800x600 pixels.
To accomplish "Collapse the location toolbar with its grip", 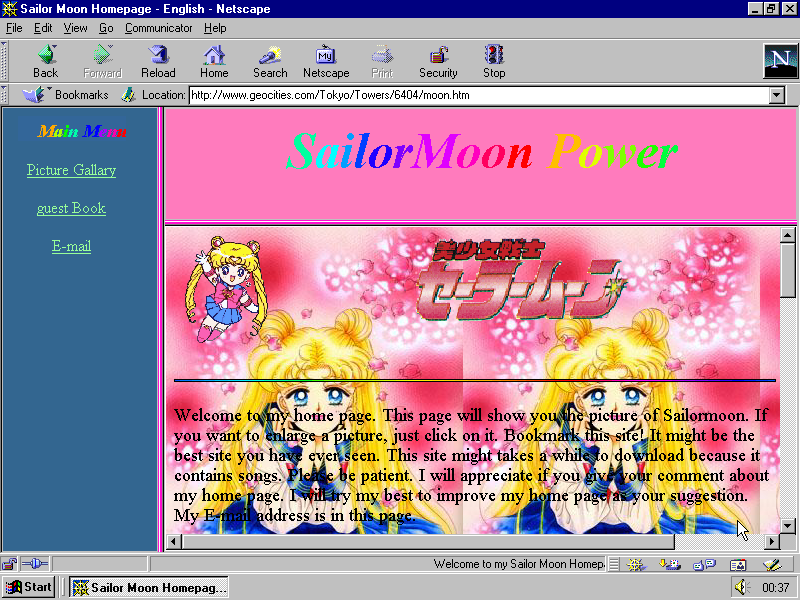I will (4, 95).
